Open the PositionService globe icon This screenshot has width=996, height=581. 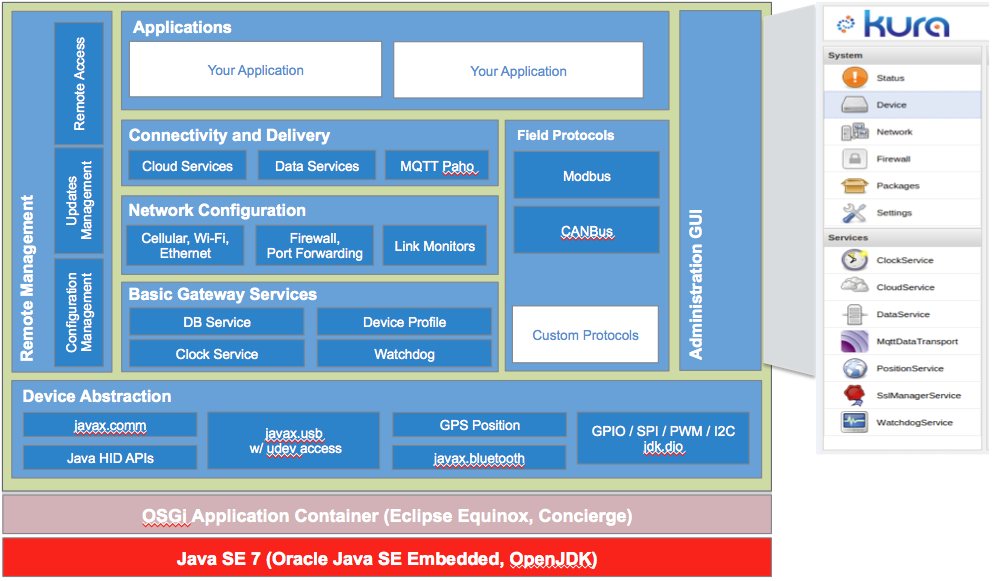[855, 368]
